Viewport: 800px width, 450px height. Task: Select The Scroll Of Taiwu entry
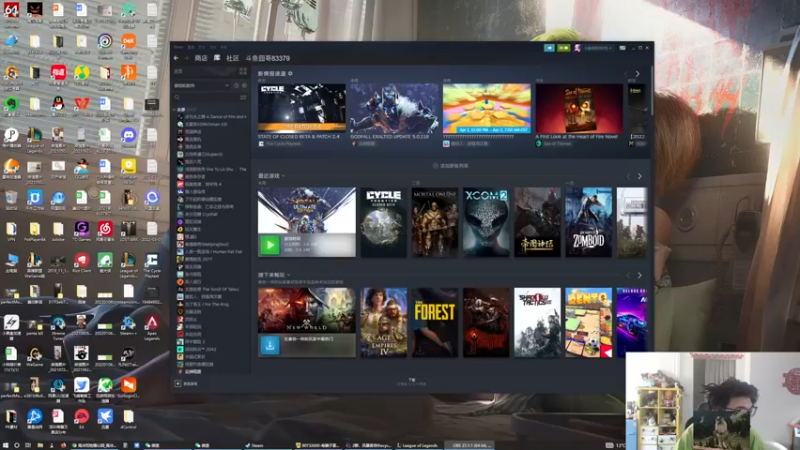coord(208,289)
